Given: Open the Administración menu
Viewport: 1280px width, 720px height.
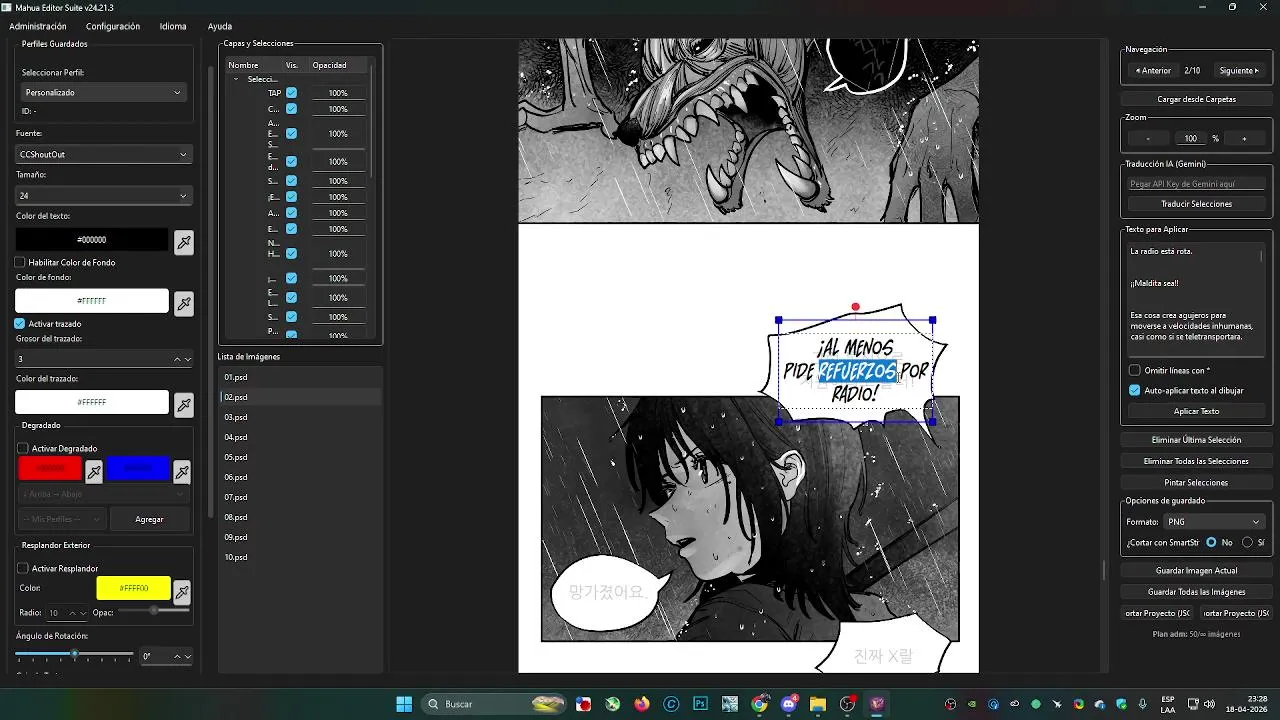Looking at the screenshot, I should tap(38, 26).
